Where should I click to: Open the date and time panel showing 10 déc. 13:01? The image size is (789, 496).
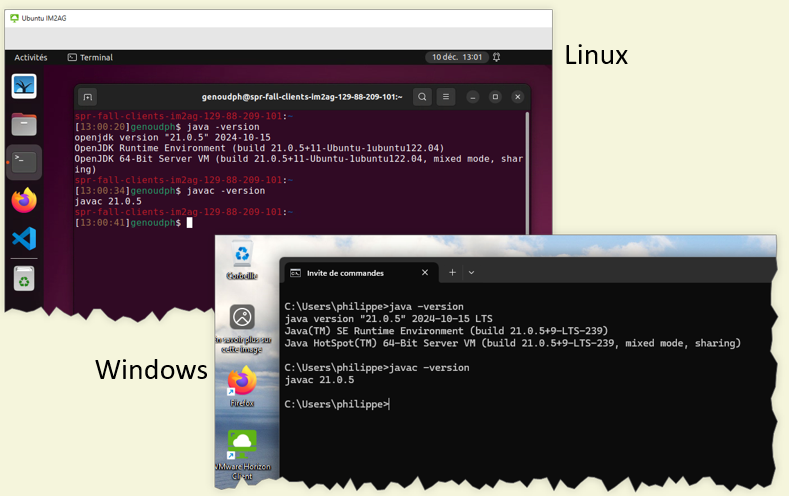tap(456, 57)
